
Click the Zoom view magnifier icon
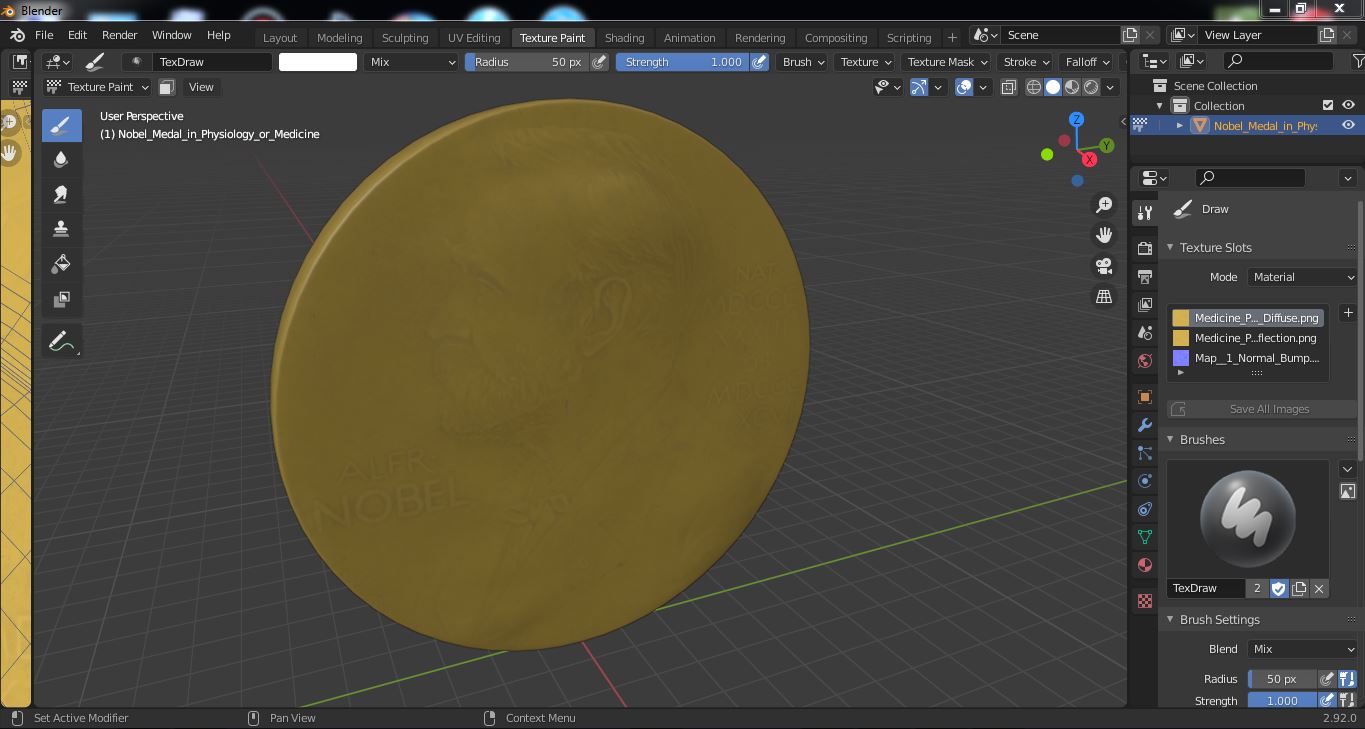coord(1104,205)
